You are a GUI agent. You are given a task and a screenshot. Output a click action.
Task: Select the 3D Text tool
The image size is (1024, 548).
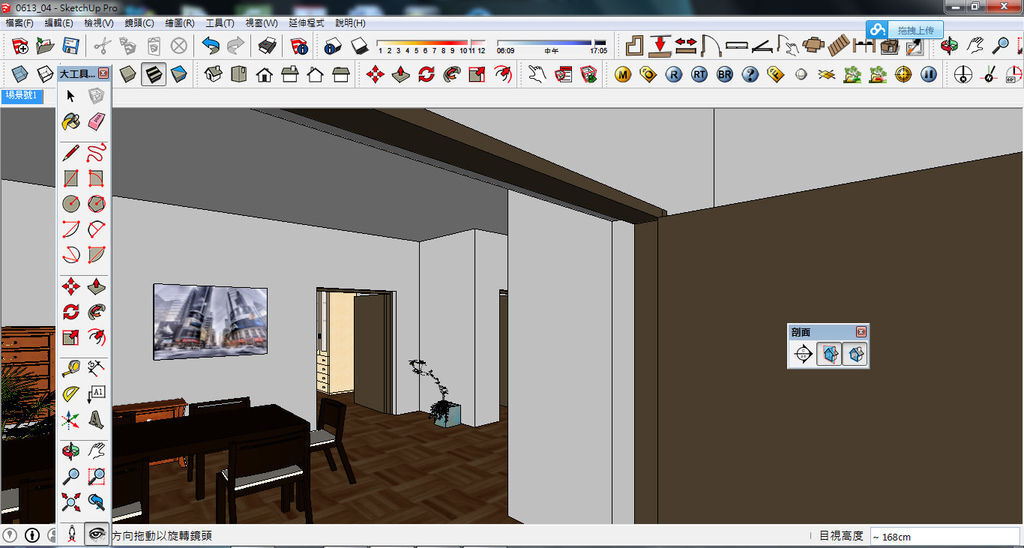click(97, 419)
